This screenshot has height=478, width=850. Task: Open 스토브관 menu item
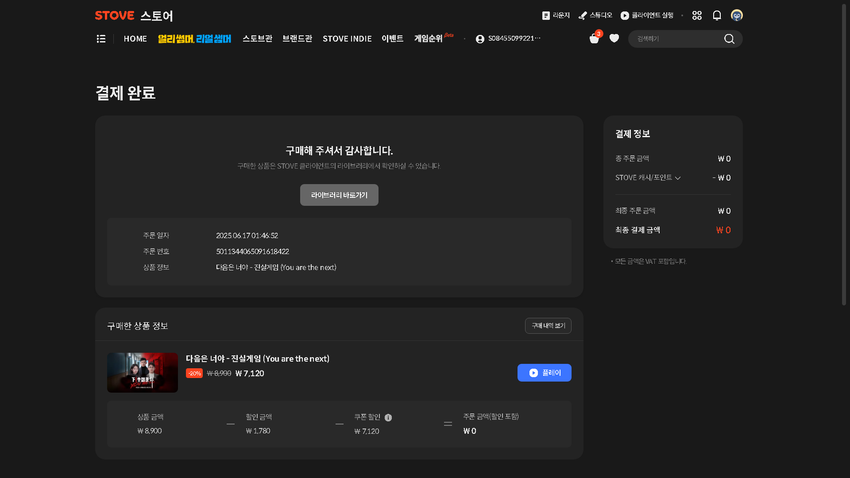(257, 38)
